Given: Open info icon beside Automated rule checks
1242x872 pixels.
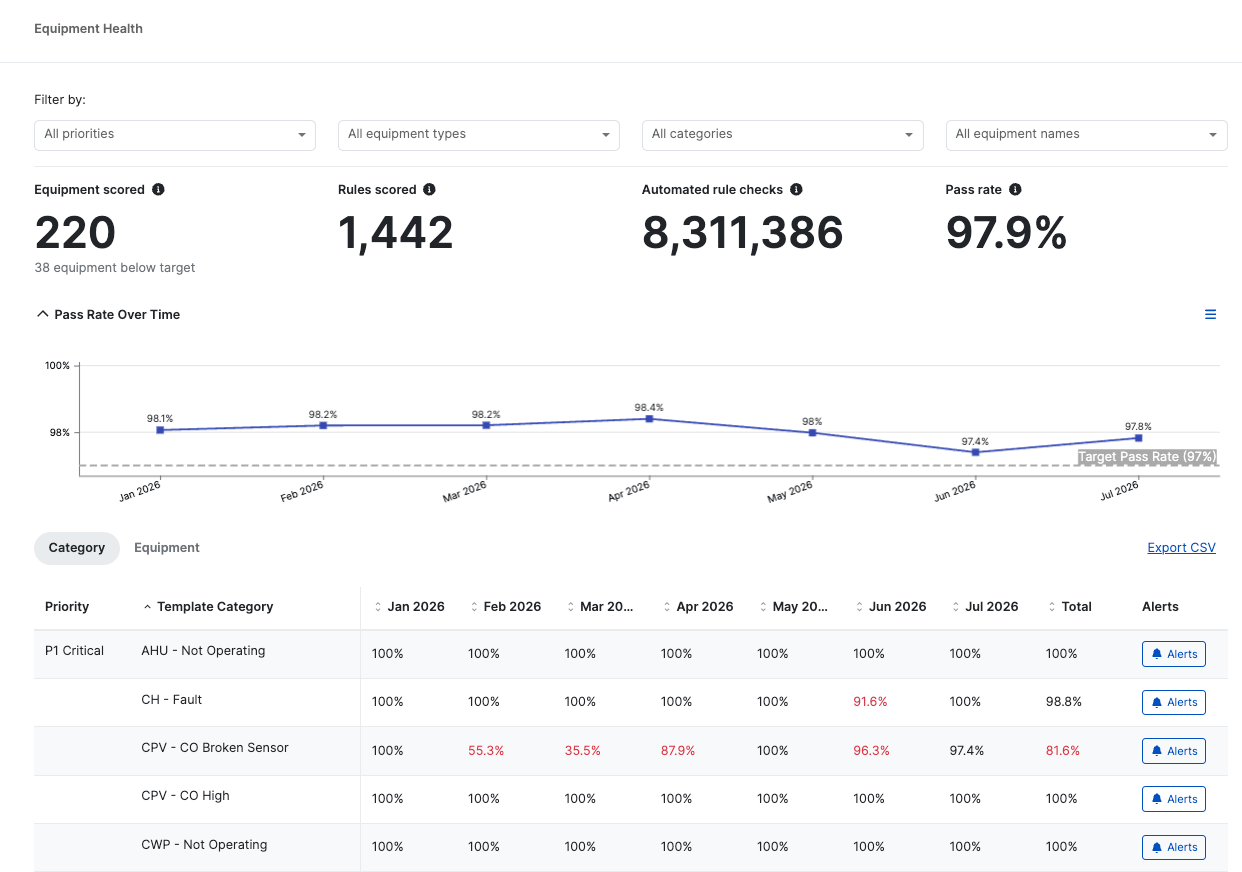Looking at the screenshot, I should (x=796, y=189).
